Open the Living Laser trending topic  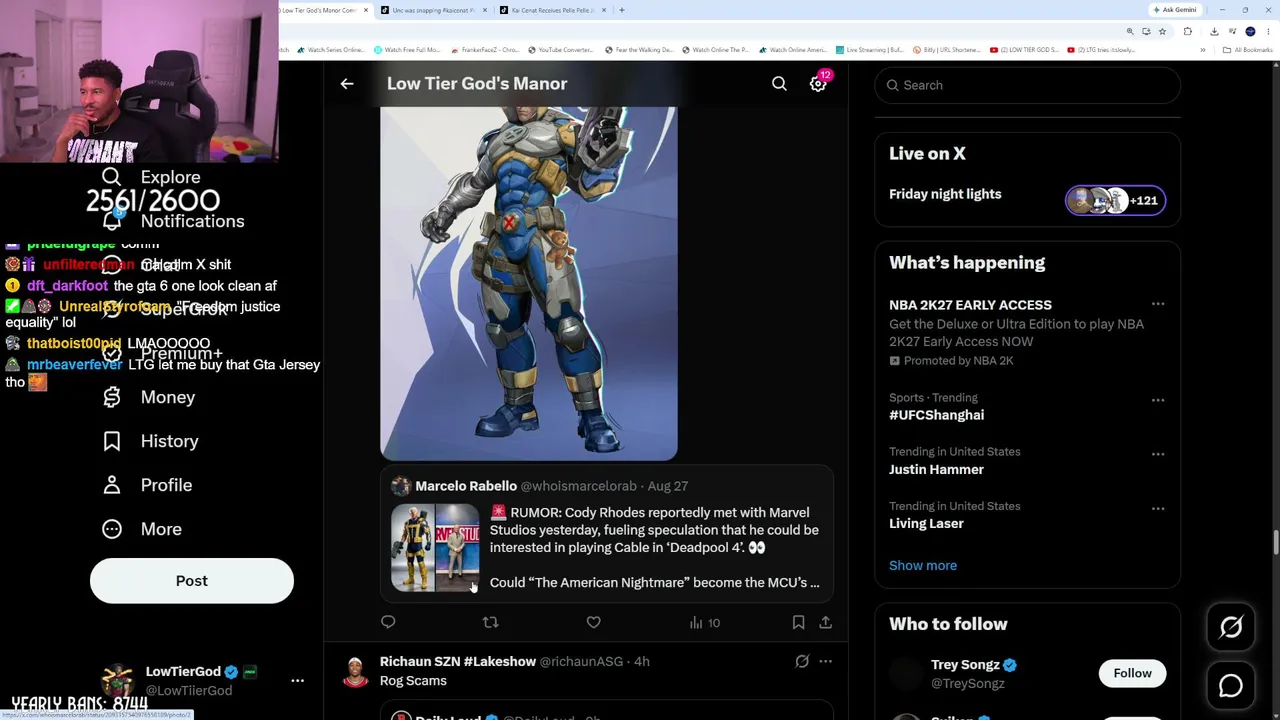click(926, 523)
